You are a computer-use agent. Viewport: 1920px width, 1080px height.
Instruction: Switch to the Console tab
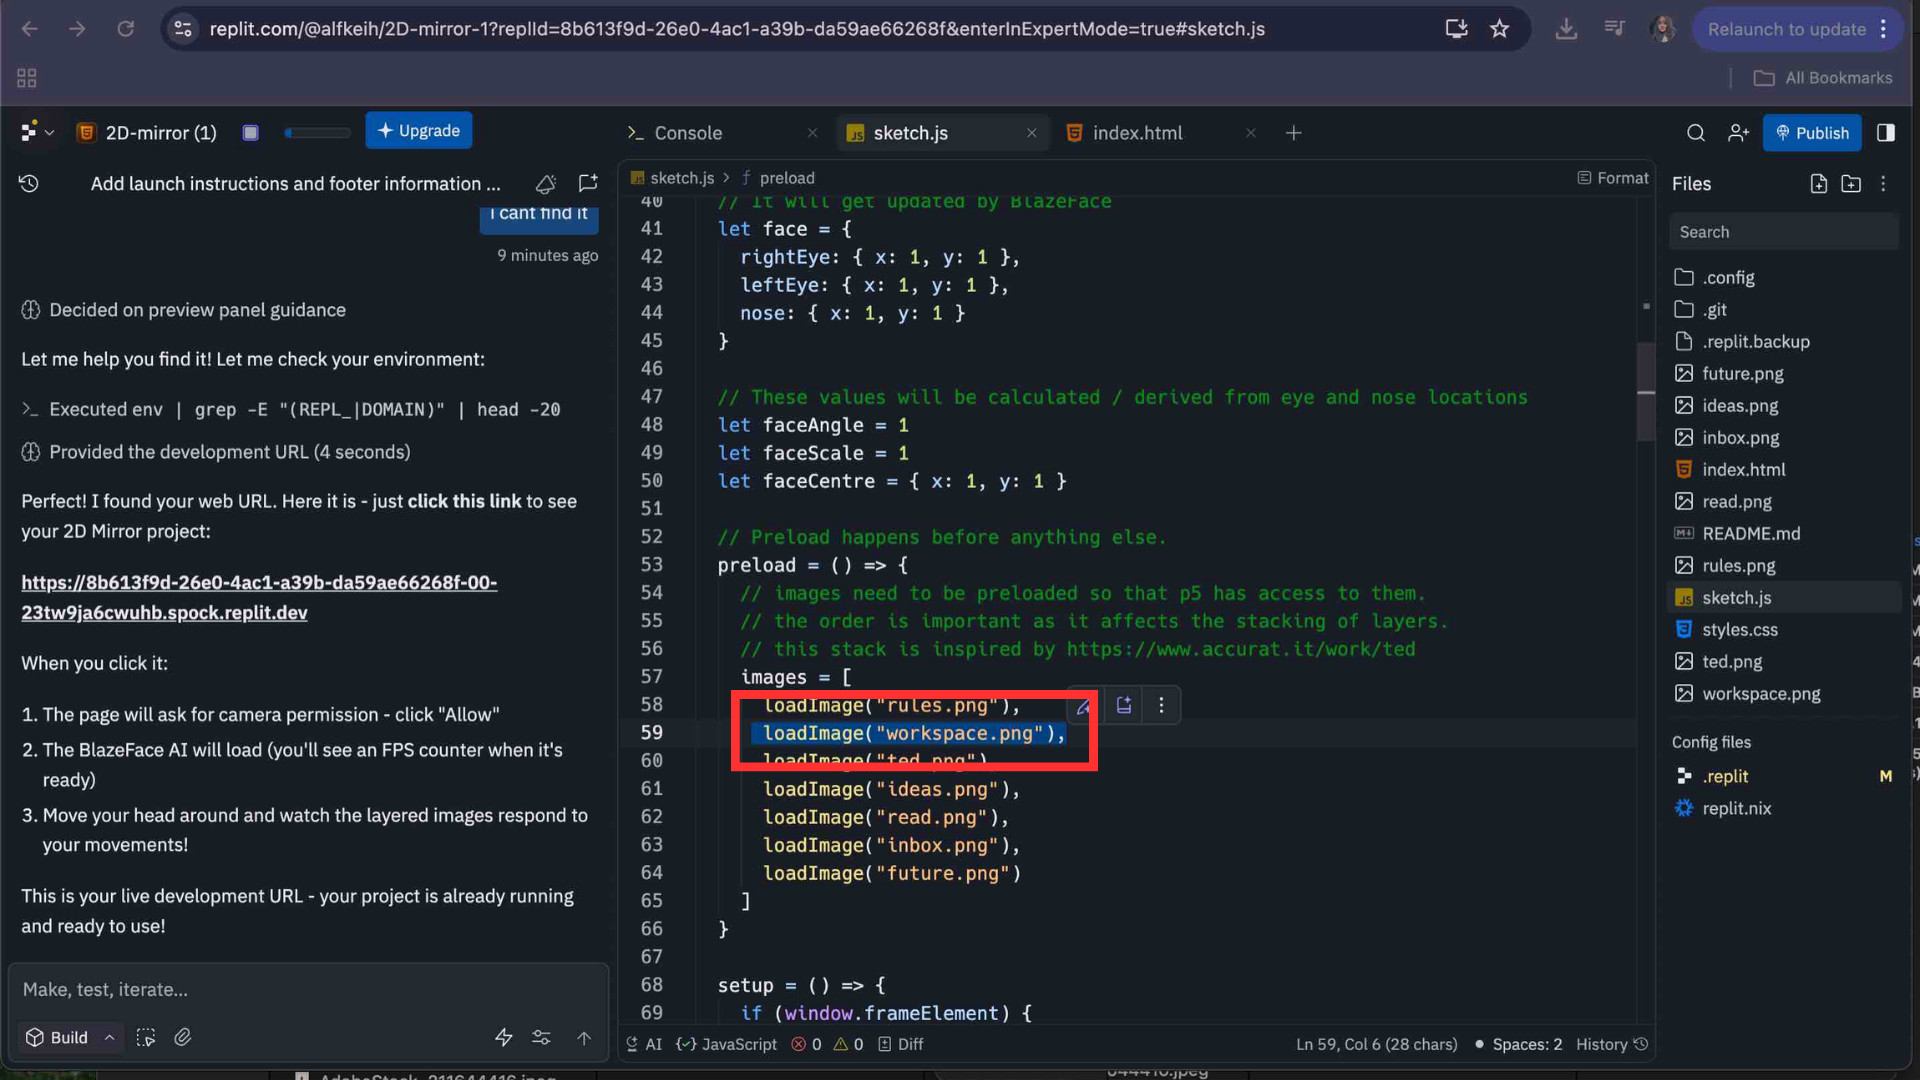click(687, 133)
